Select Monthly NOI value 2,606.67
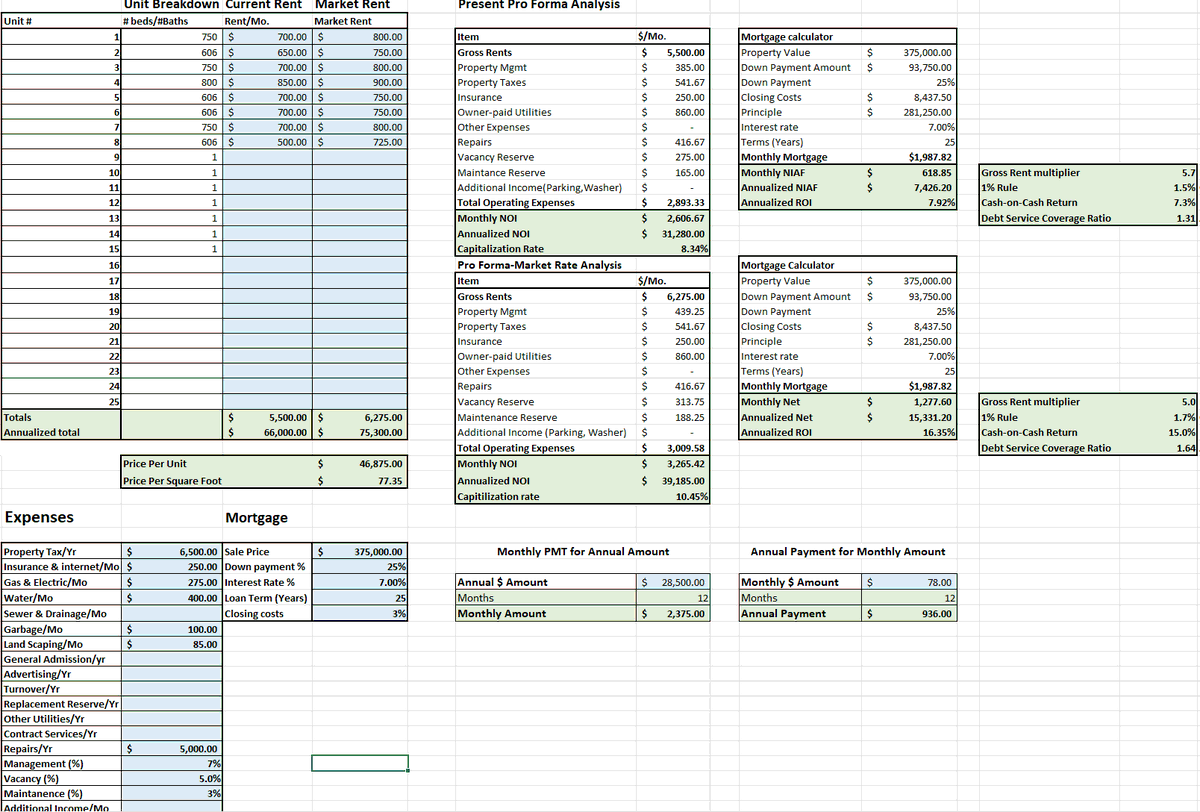This screenshot has height=812, width=1200. click(675, 218)
